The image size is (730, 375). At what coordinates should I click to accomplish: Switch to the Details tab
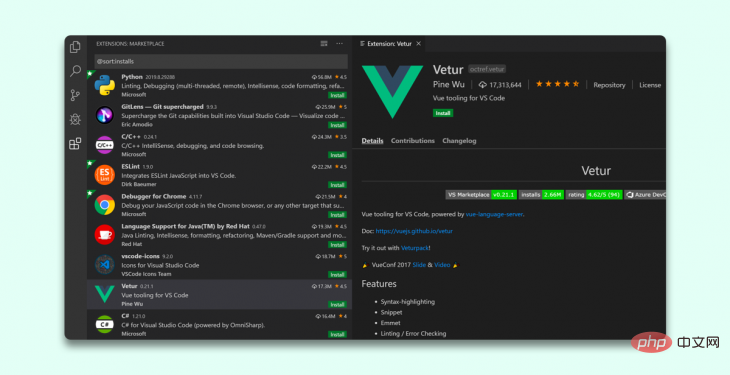click(x=372, y=141)
